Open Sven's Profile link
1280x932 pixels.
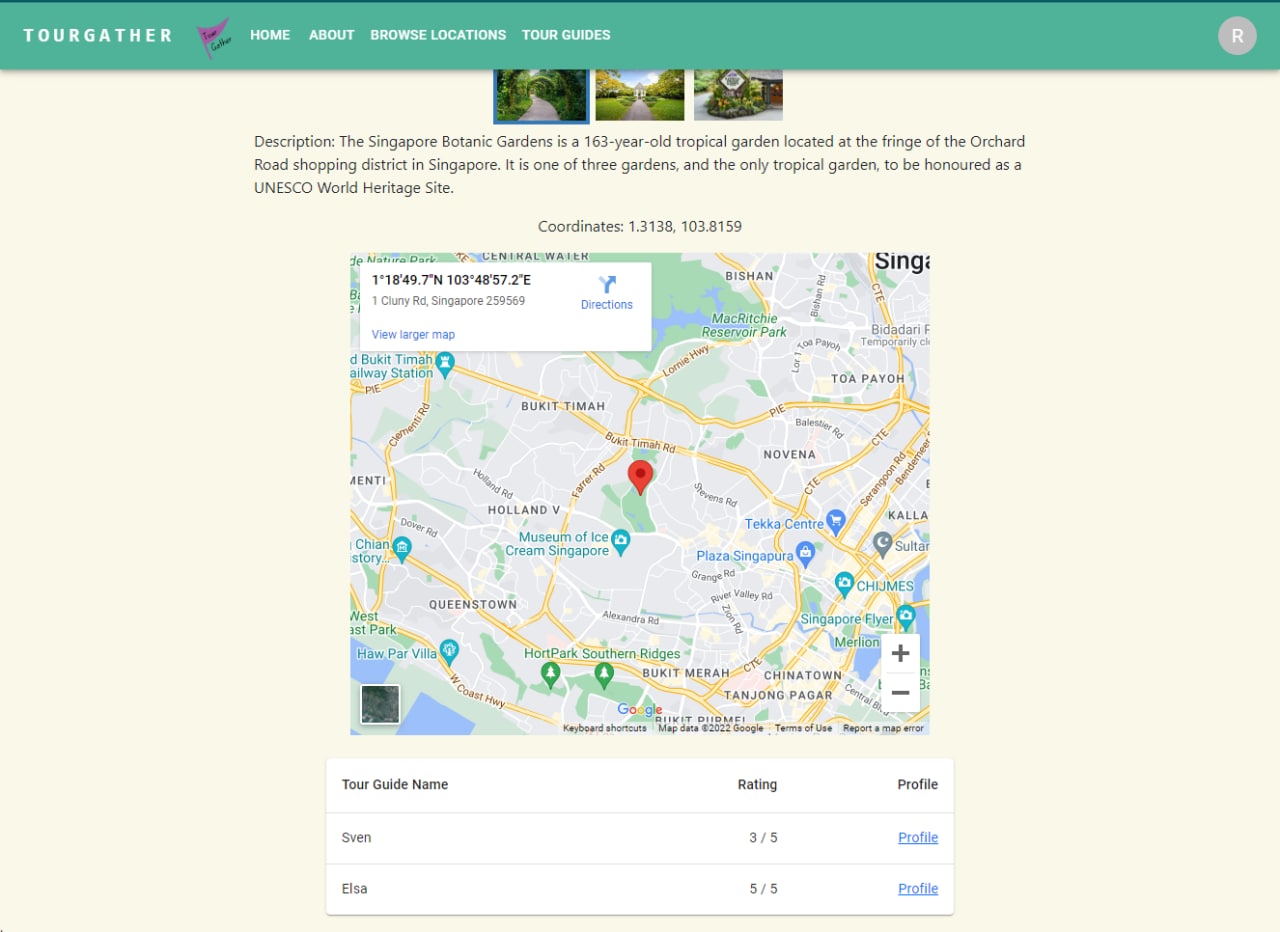pos(918,838)
